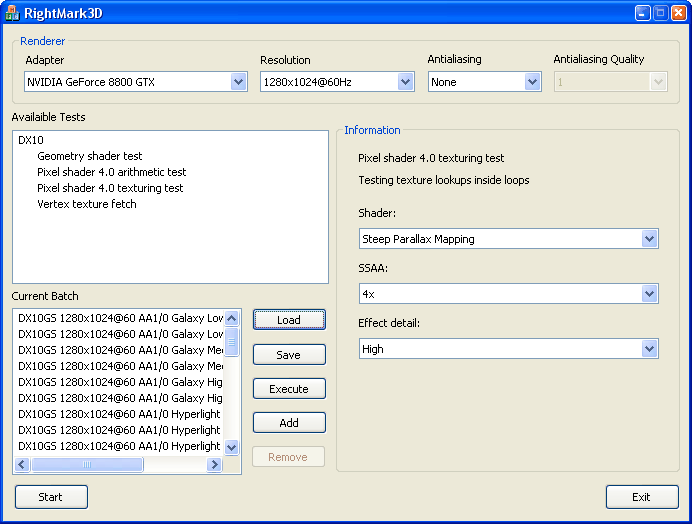The width and height of the screenshot is (692, 524).
Task: Select Geometry shader test
Action: tap(90, 156)
